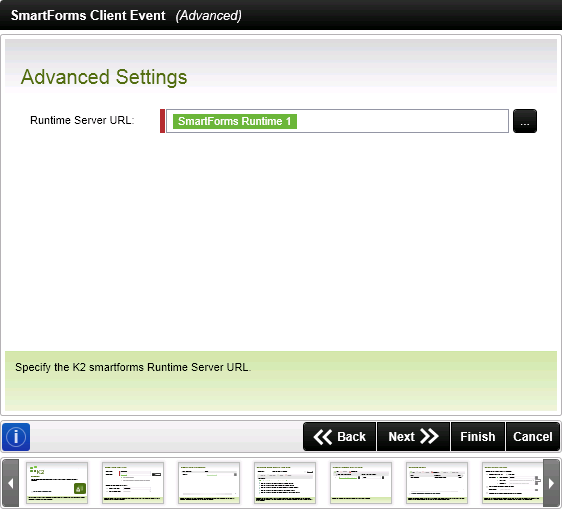Open the third wizard page thumbnail
562x509 pixels.
209,483
